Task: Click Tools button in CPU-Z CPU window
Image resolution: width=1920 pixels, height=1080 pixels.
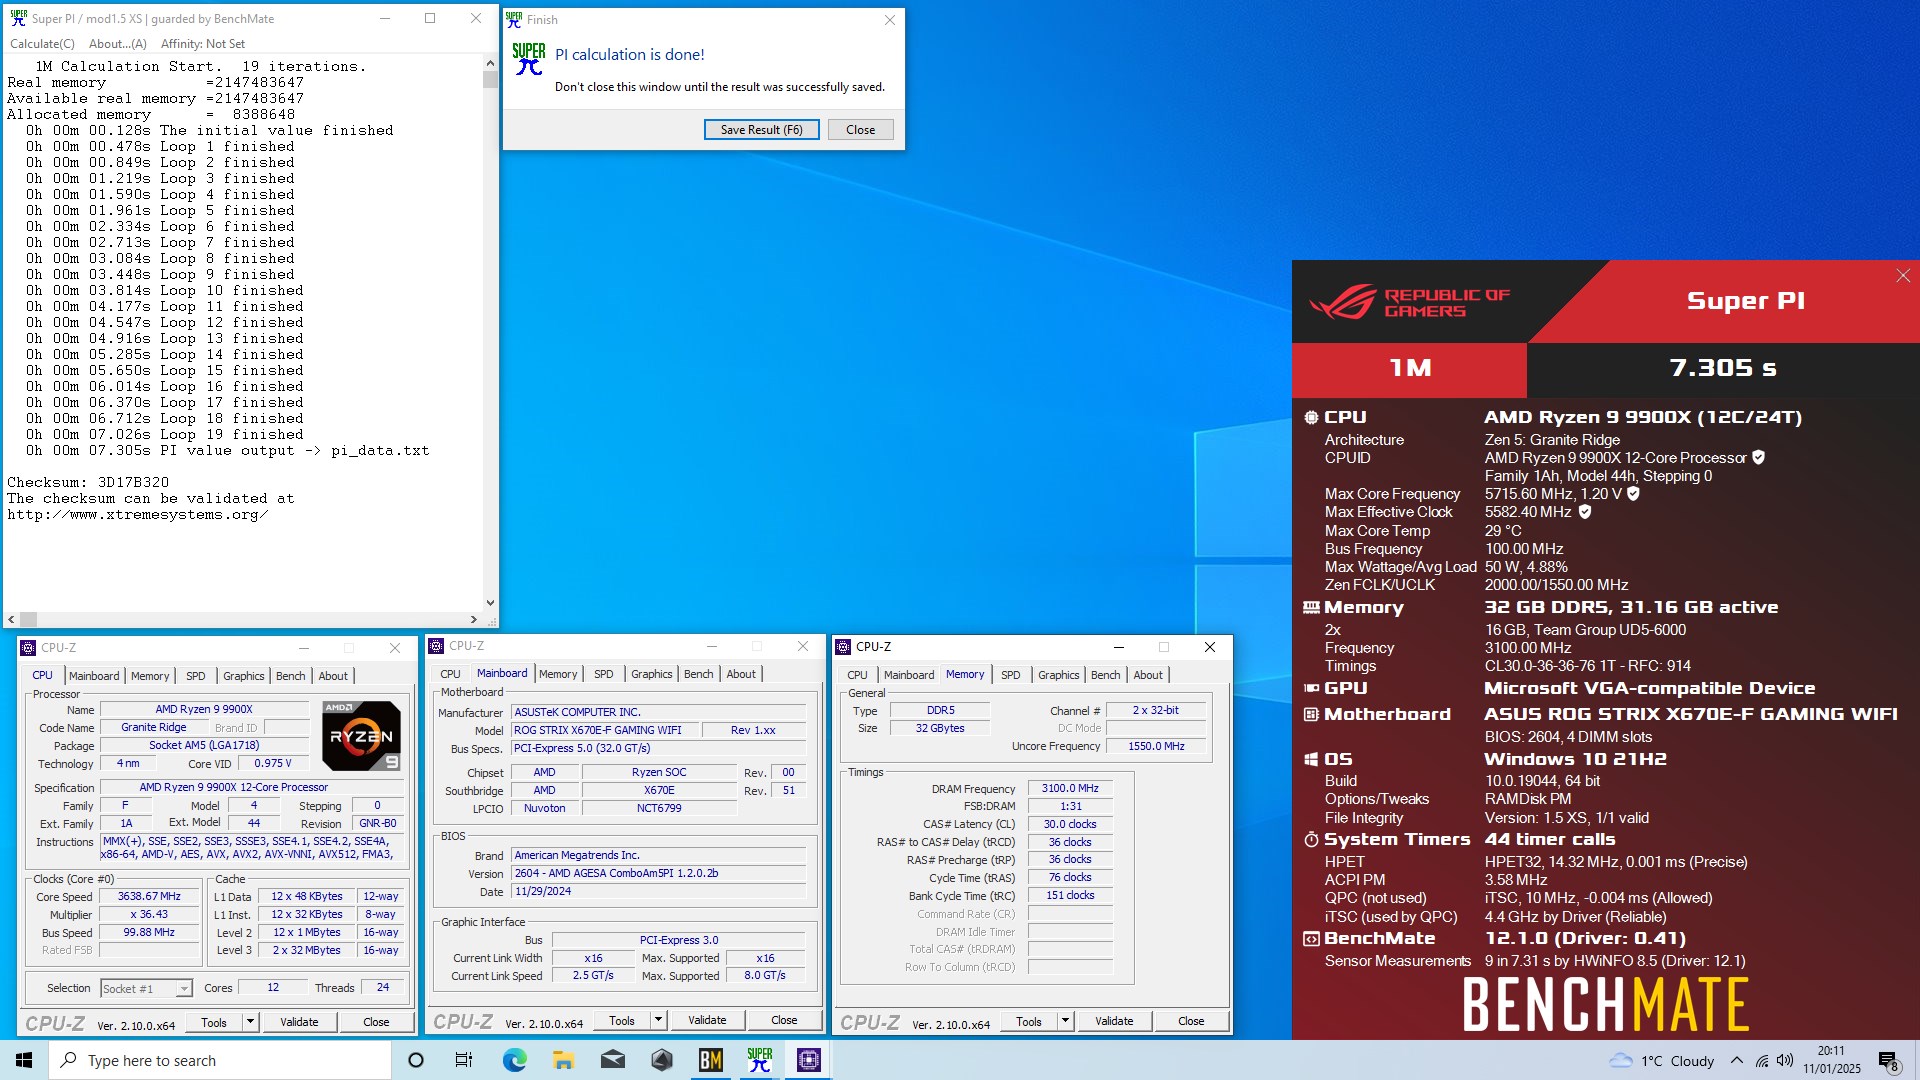Action: pos(214,1022)
